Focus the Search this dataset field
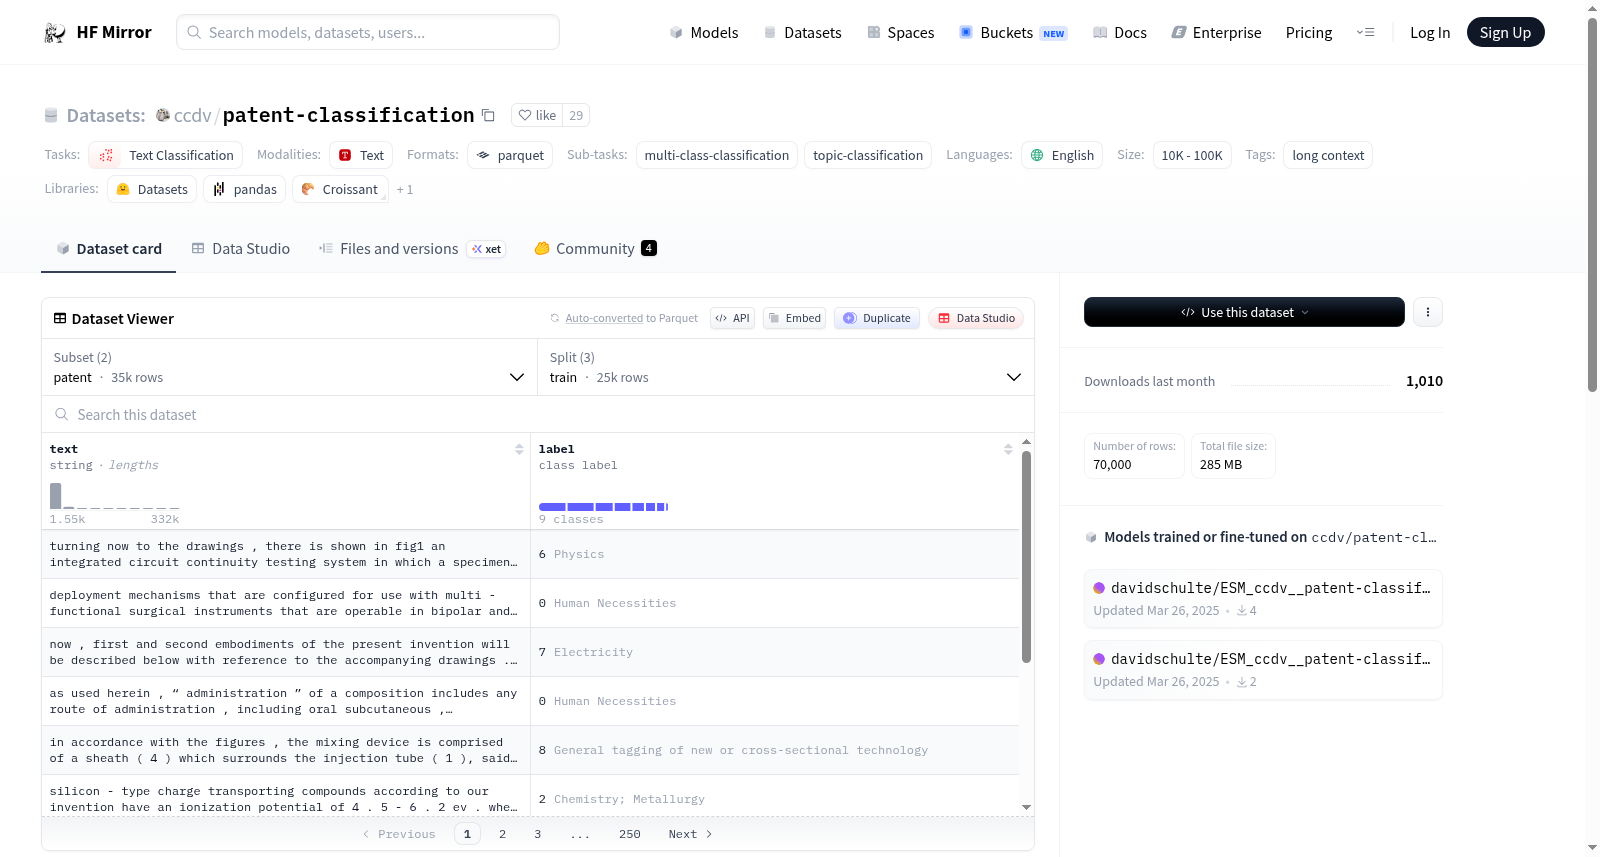Viewport: 1600px width, 857px height. coord(538,414)
